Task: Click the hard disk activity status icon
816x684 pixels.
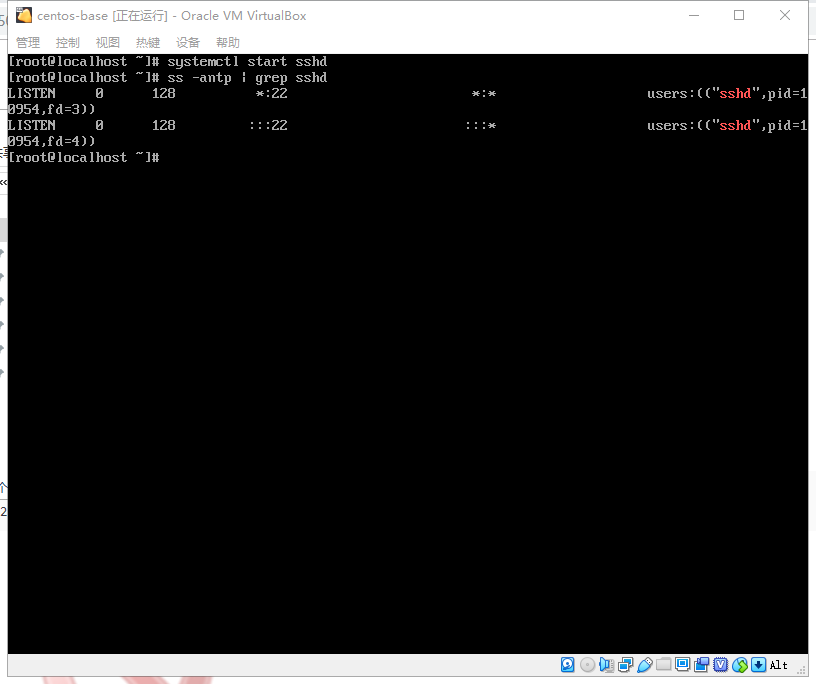Action: [x=568, y=665]
